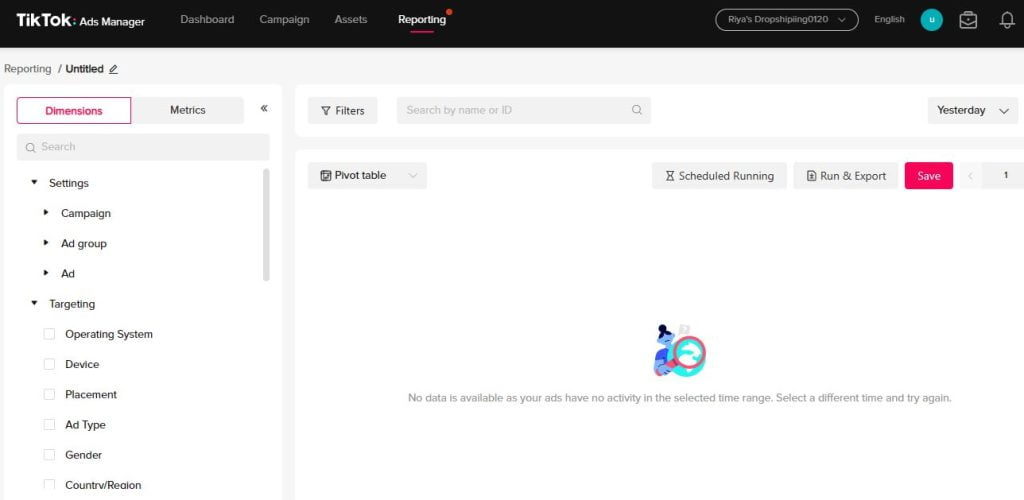
Task: Open the Yesterday date range dropdown
Action: point(973,110)
